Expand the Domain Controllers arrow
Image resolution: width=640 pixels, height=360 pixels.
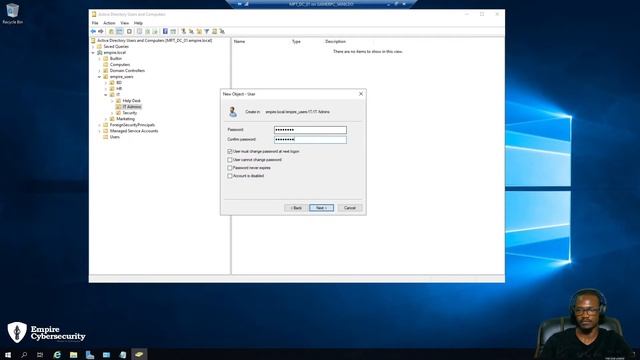pos(100,71)
